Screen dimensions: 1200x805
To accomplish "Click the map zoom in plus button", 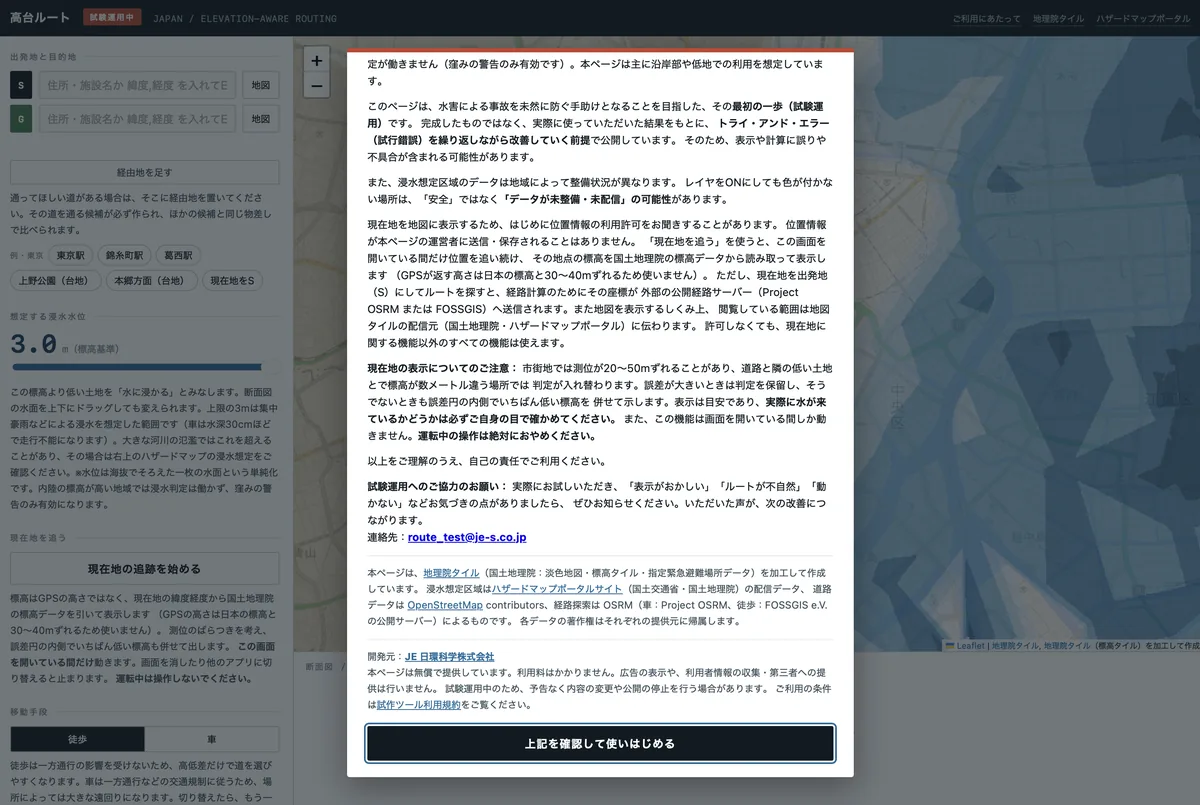I will coord(316,60).
